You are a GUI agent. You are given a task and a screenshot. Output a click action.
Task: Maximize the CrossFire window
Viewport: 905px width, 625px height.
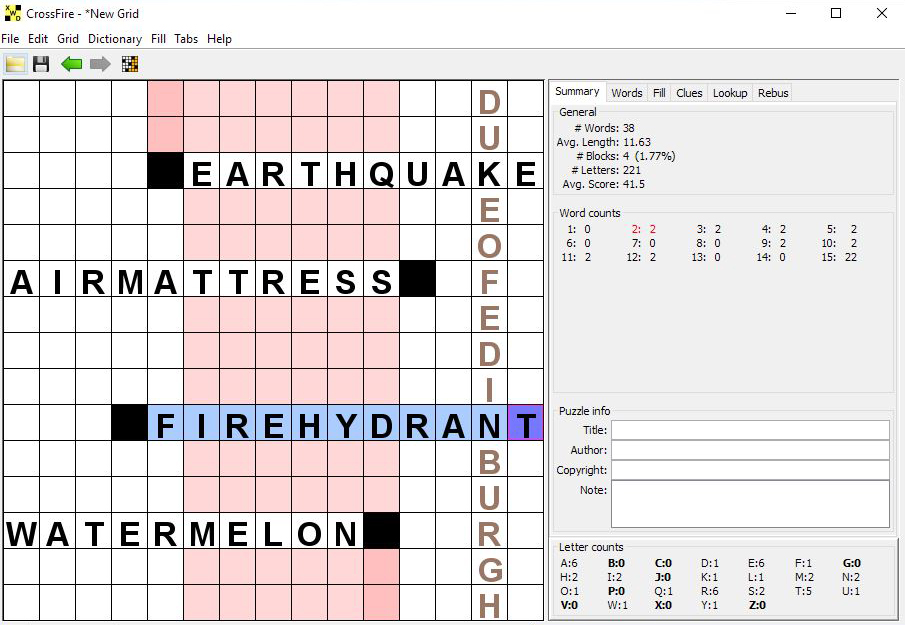pyautogui.click(x=836, y=14)
